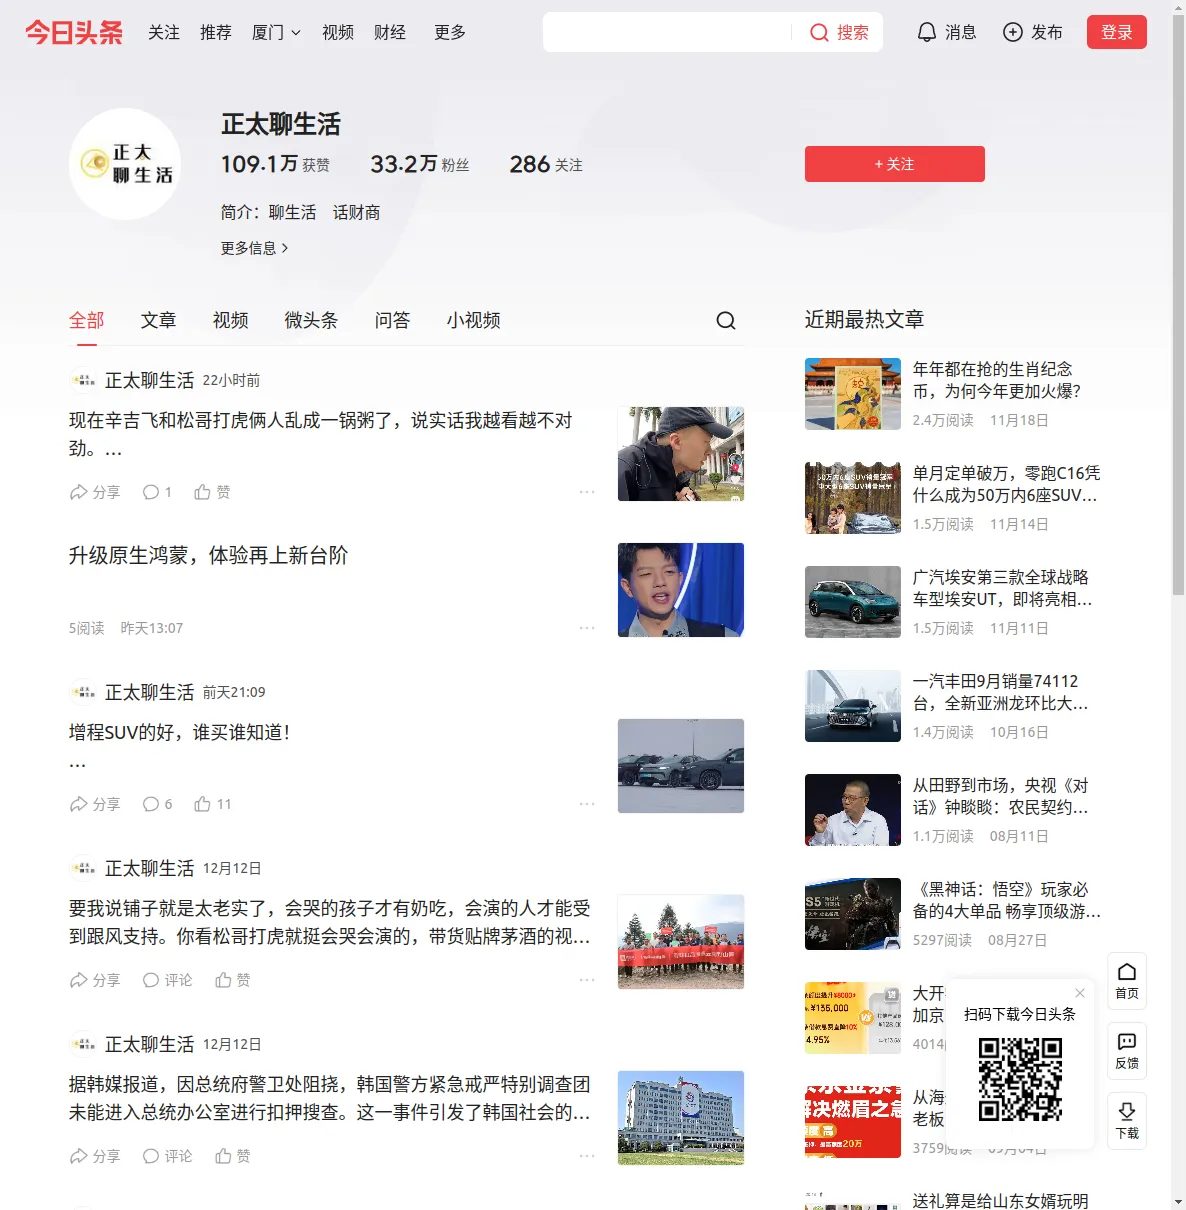The image size is (1186, 1210).
Task: Switch to the 文章 tab
Action: (159, 320)
